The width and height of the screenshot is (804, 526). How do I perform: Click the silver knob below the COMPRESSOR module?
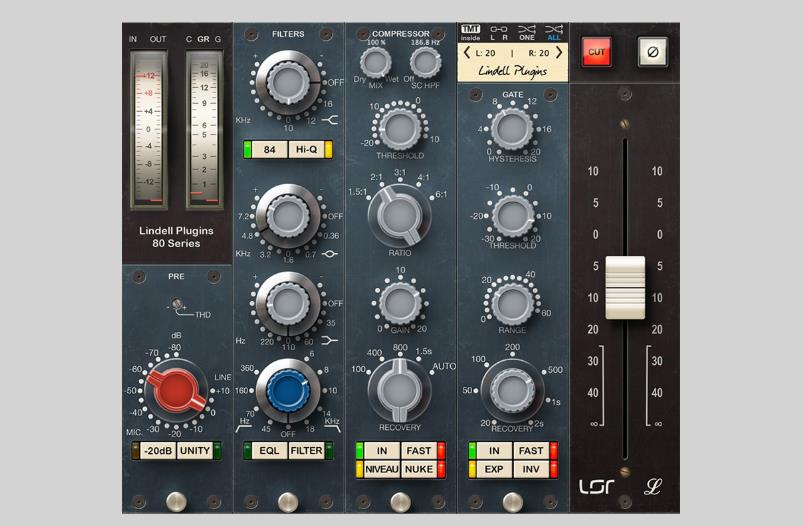(400, 501)
